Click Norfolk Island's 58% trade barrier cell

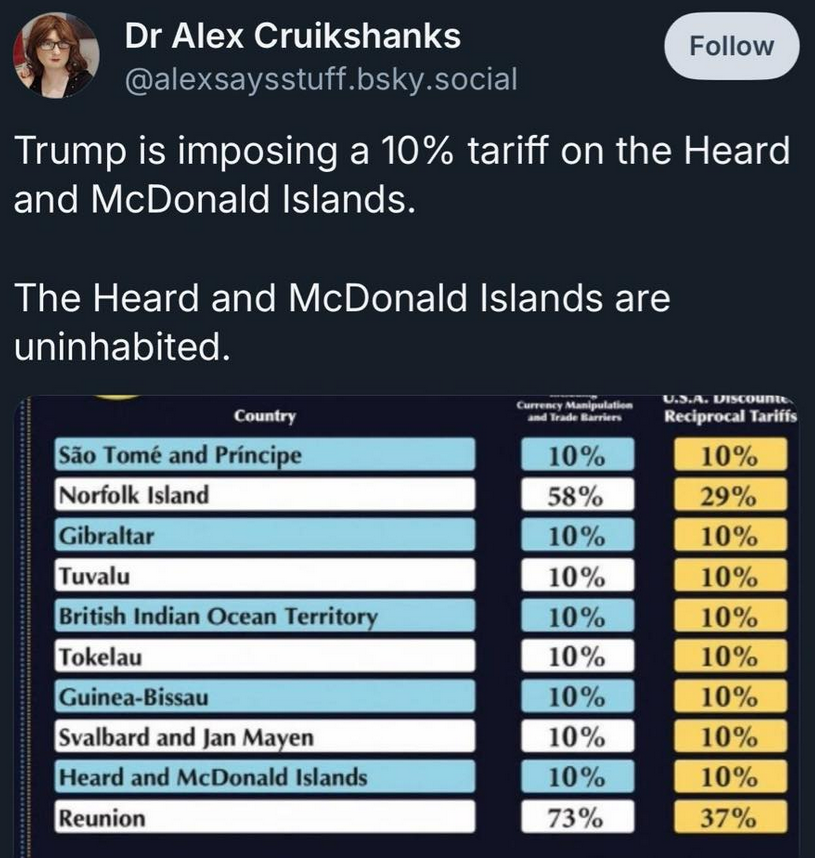[x=576, y=496]
